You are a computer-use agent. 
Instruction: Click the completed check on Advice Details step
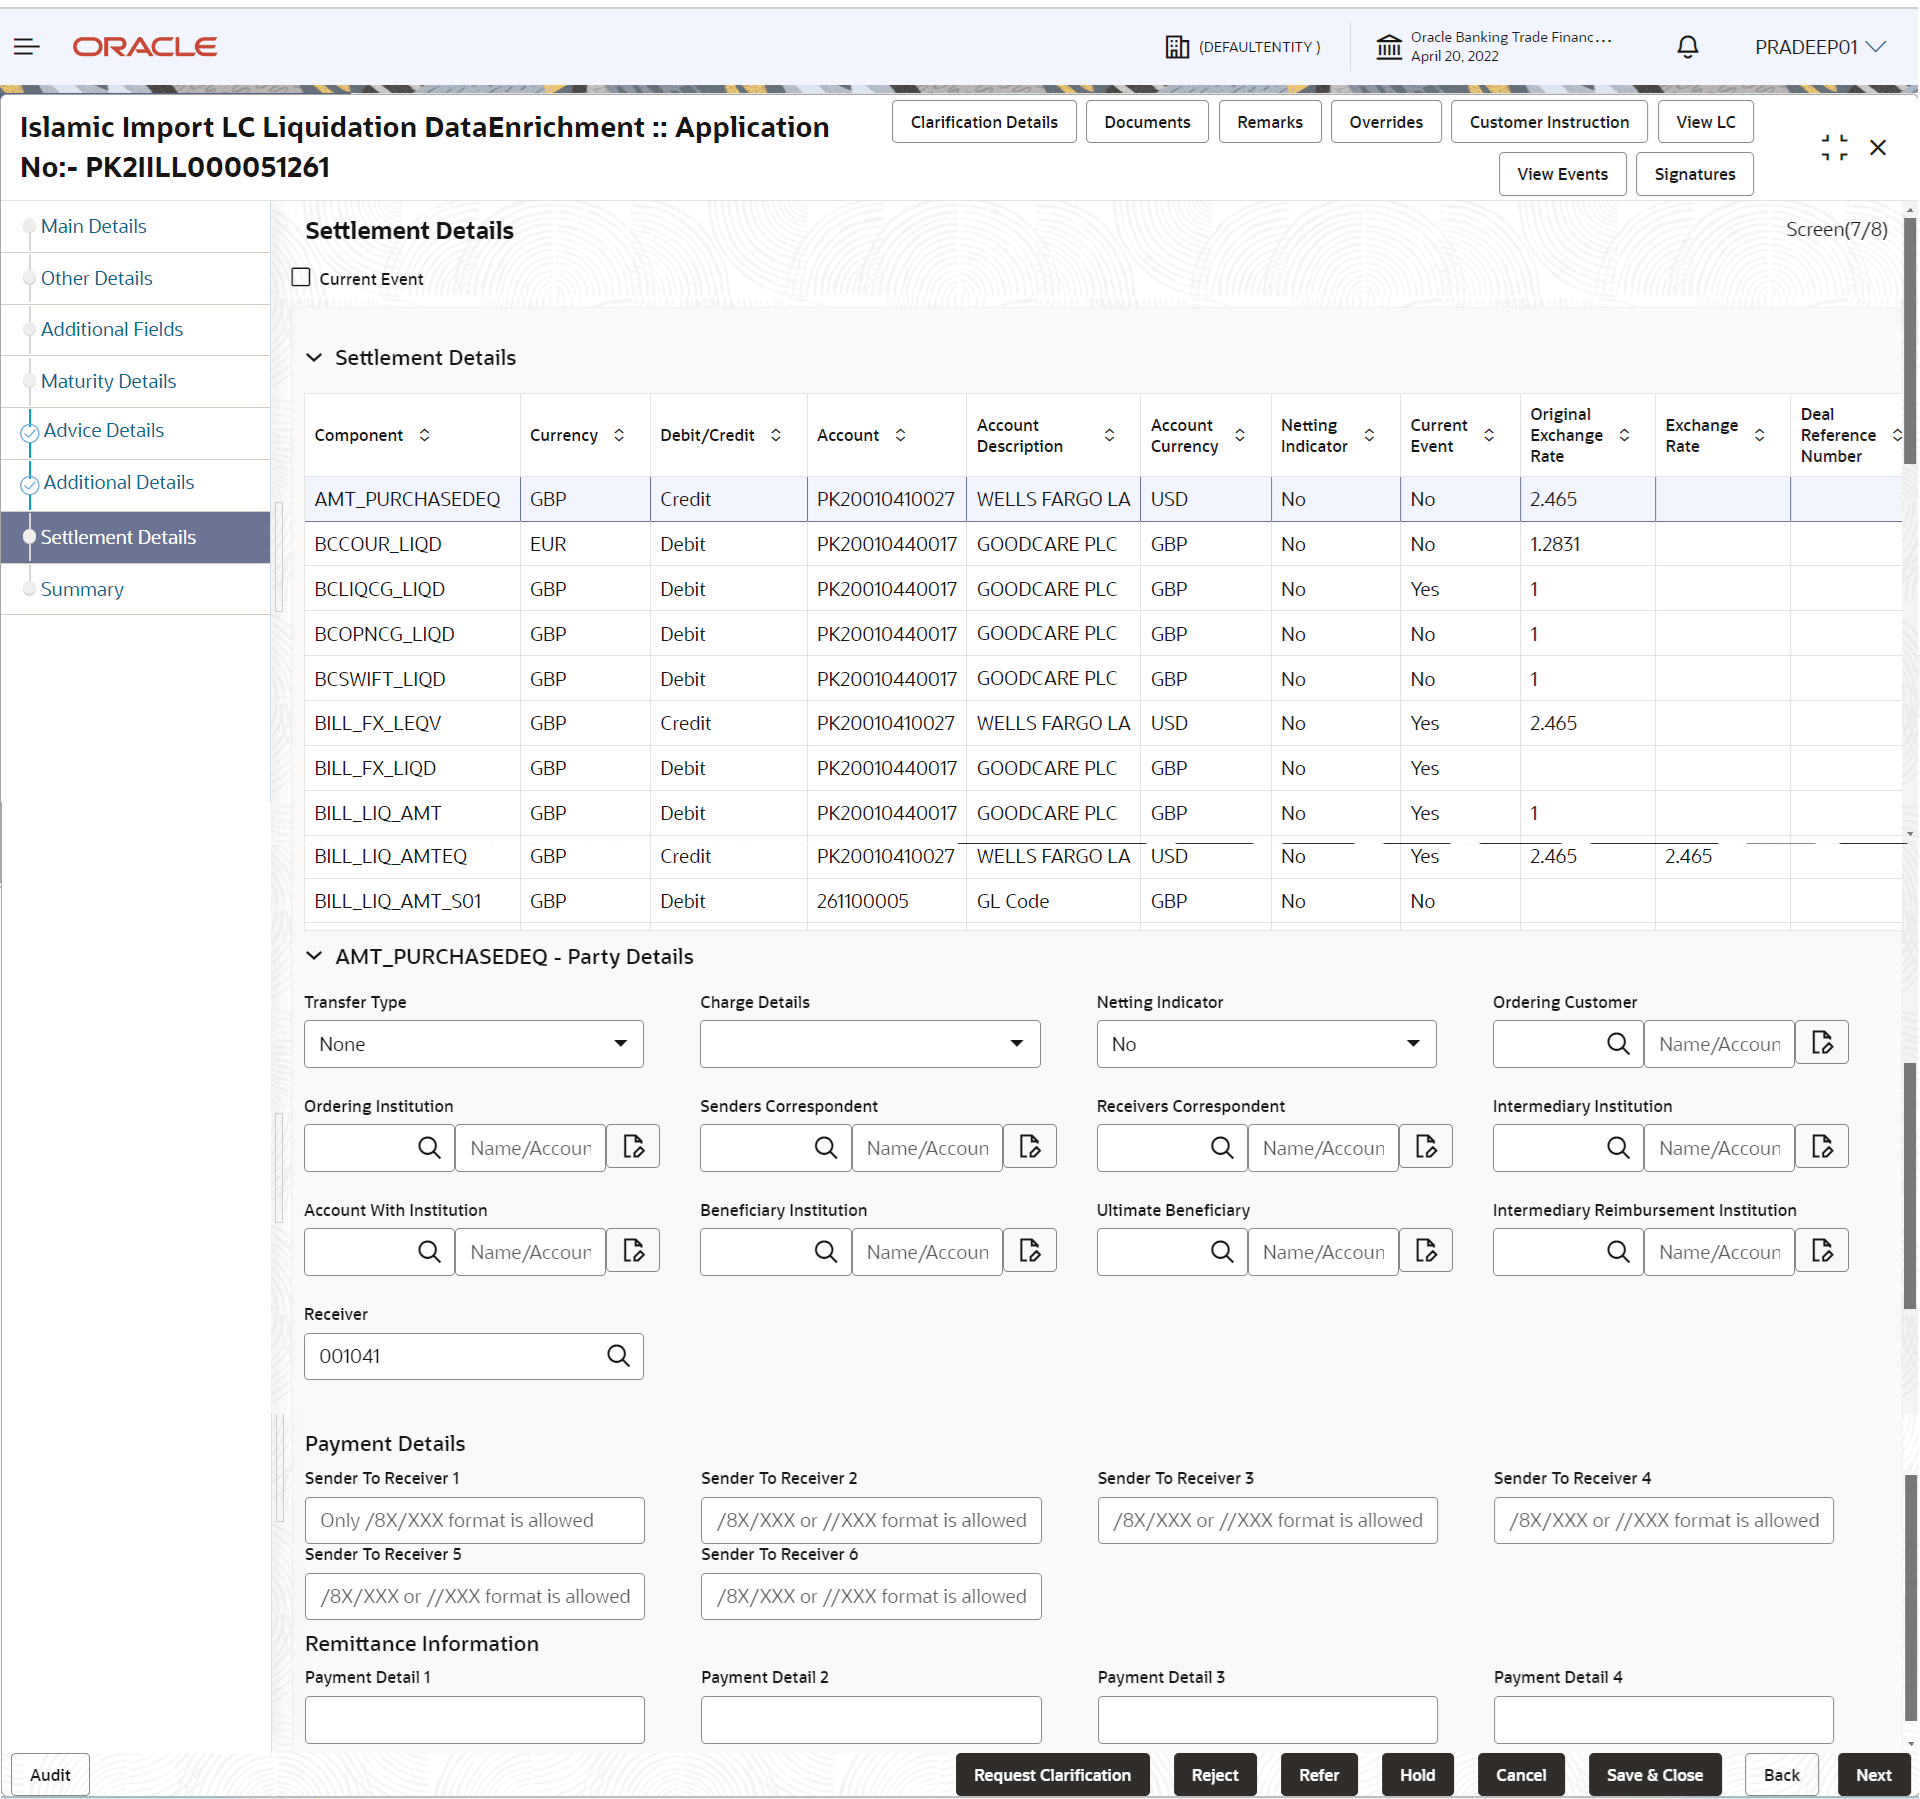(x=30, y=433)
